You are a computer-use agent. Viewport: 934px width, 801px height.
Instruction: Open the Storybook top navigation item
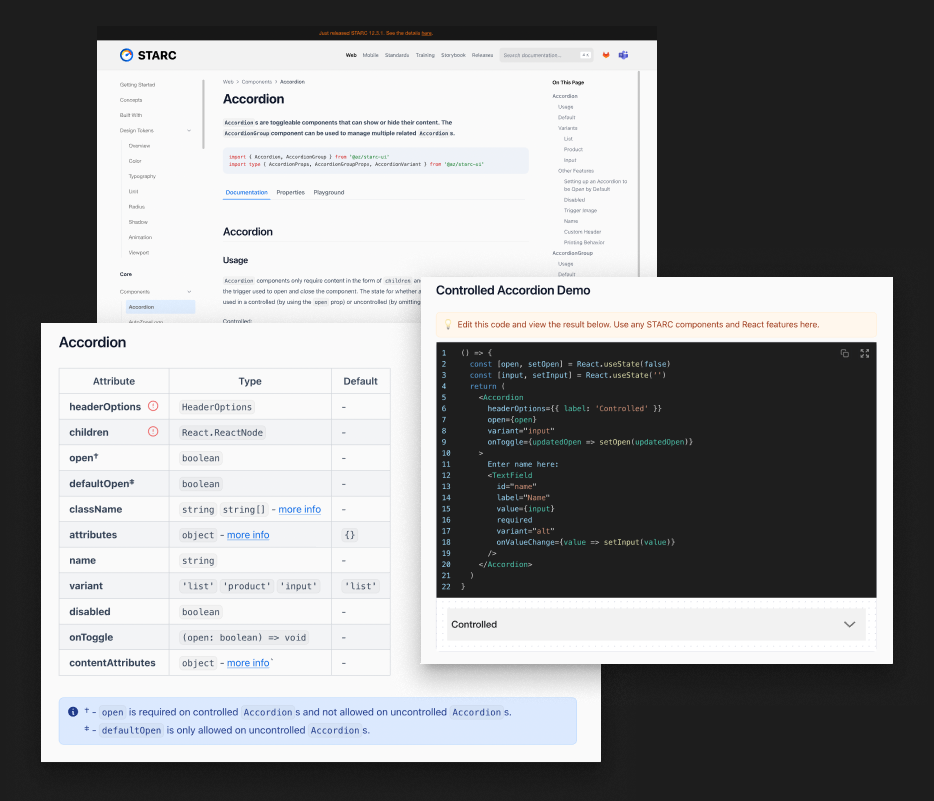point(453,55)
